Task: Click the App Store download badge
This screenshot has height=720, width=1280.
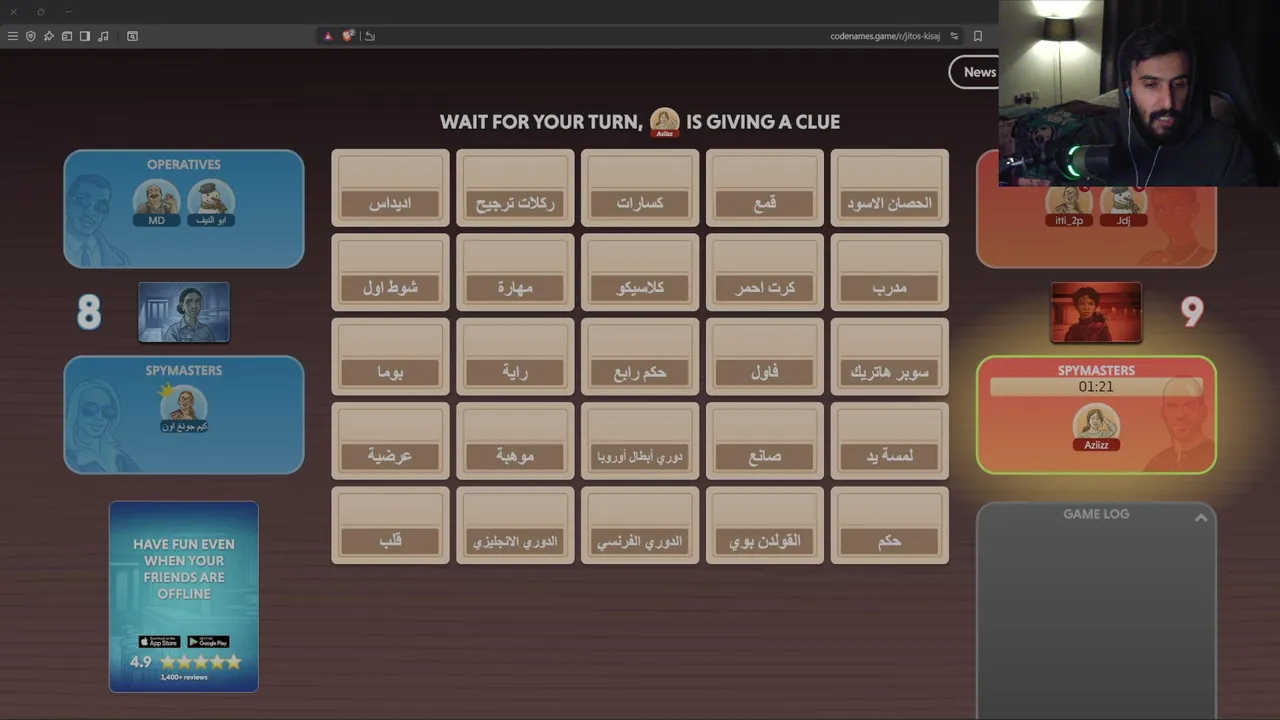Action: click(x=159, y=642)
